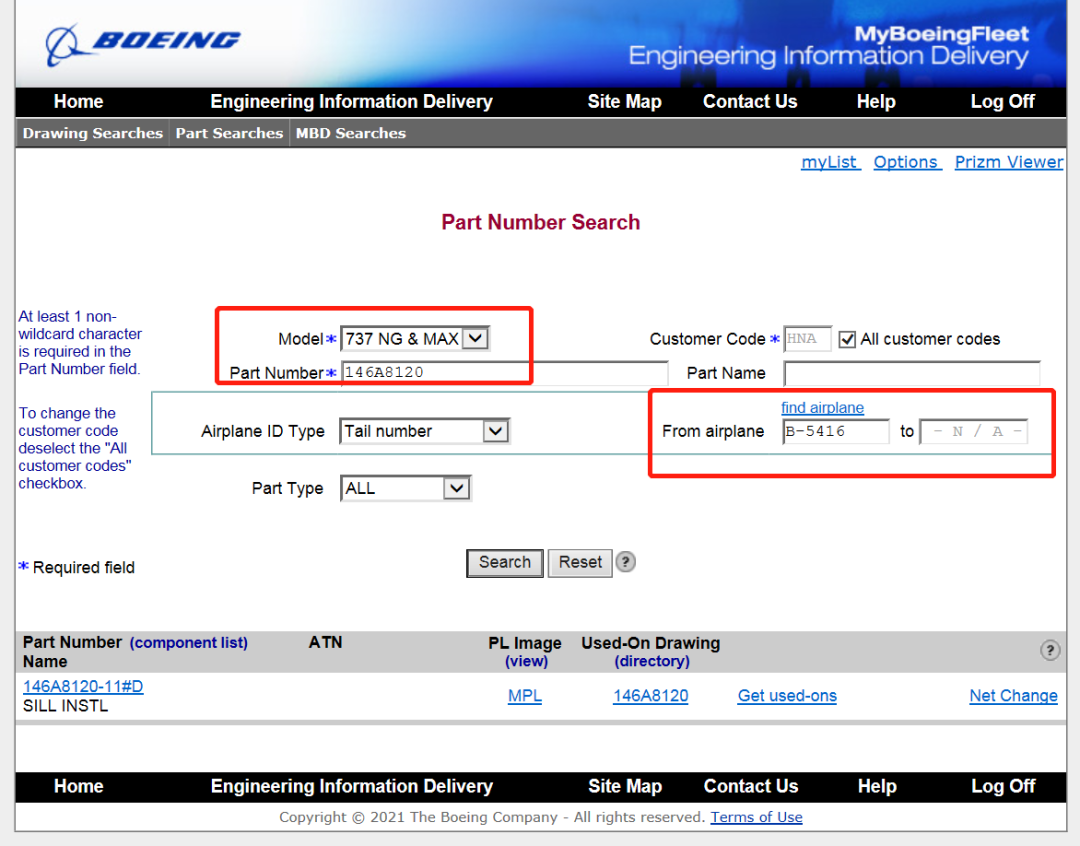The width and height of the screenshot is (1080, 846).
Task: Open Engineering Information Delivery in top nav
Action: tap(351, 101)
